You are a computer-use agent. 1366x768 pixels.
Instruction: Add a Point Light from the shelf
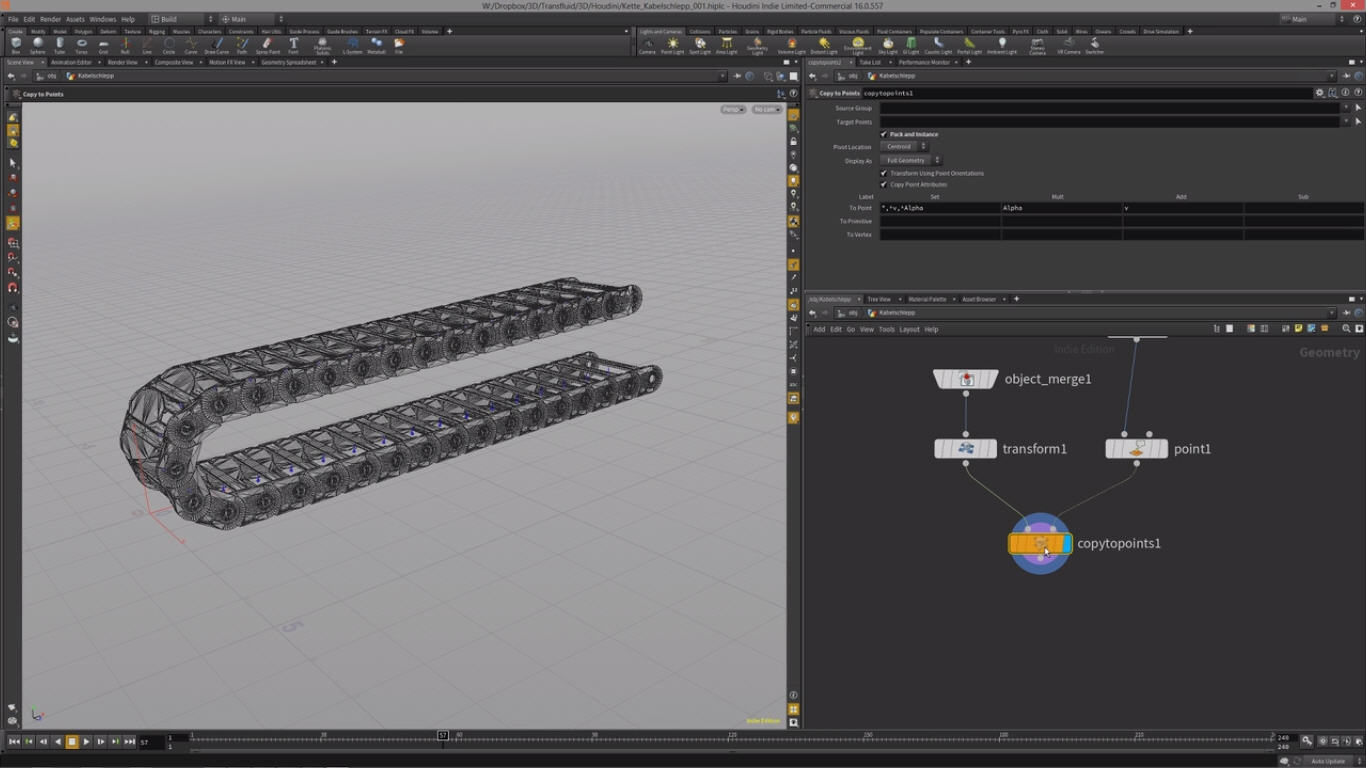point(673,45)
